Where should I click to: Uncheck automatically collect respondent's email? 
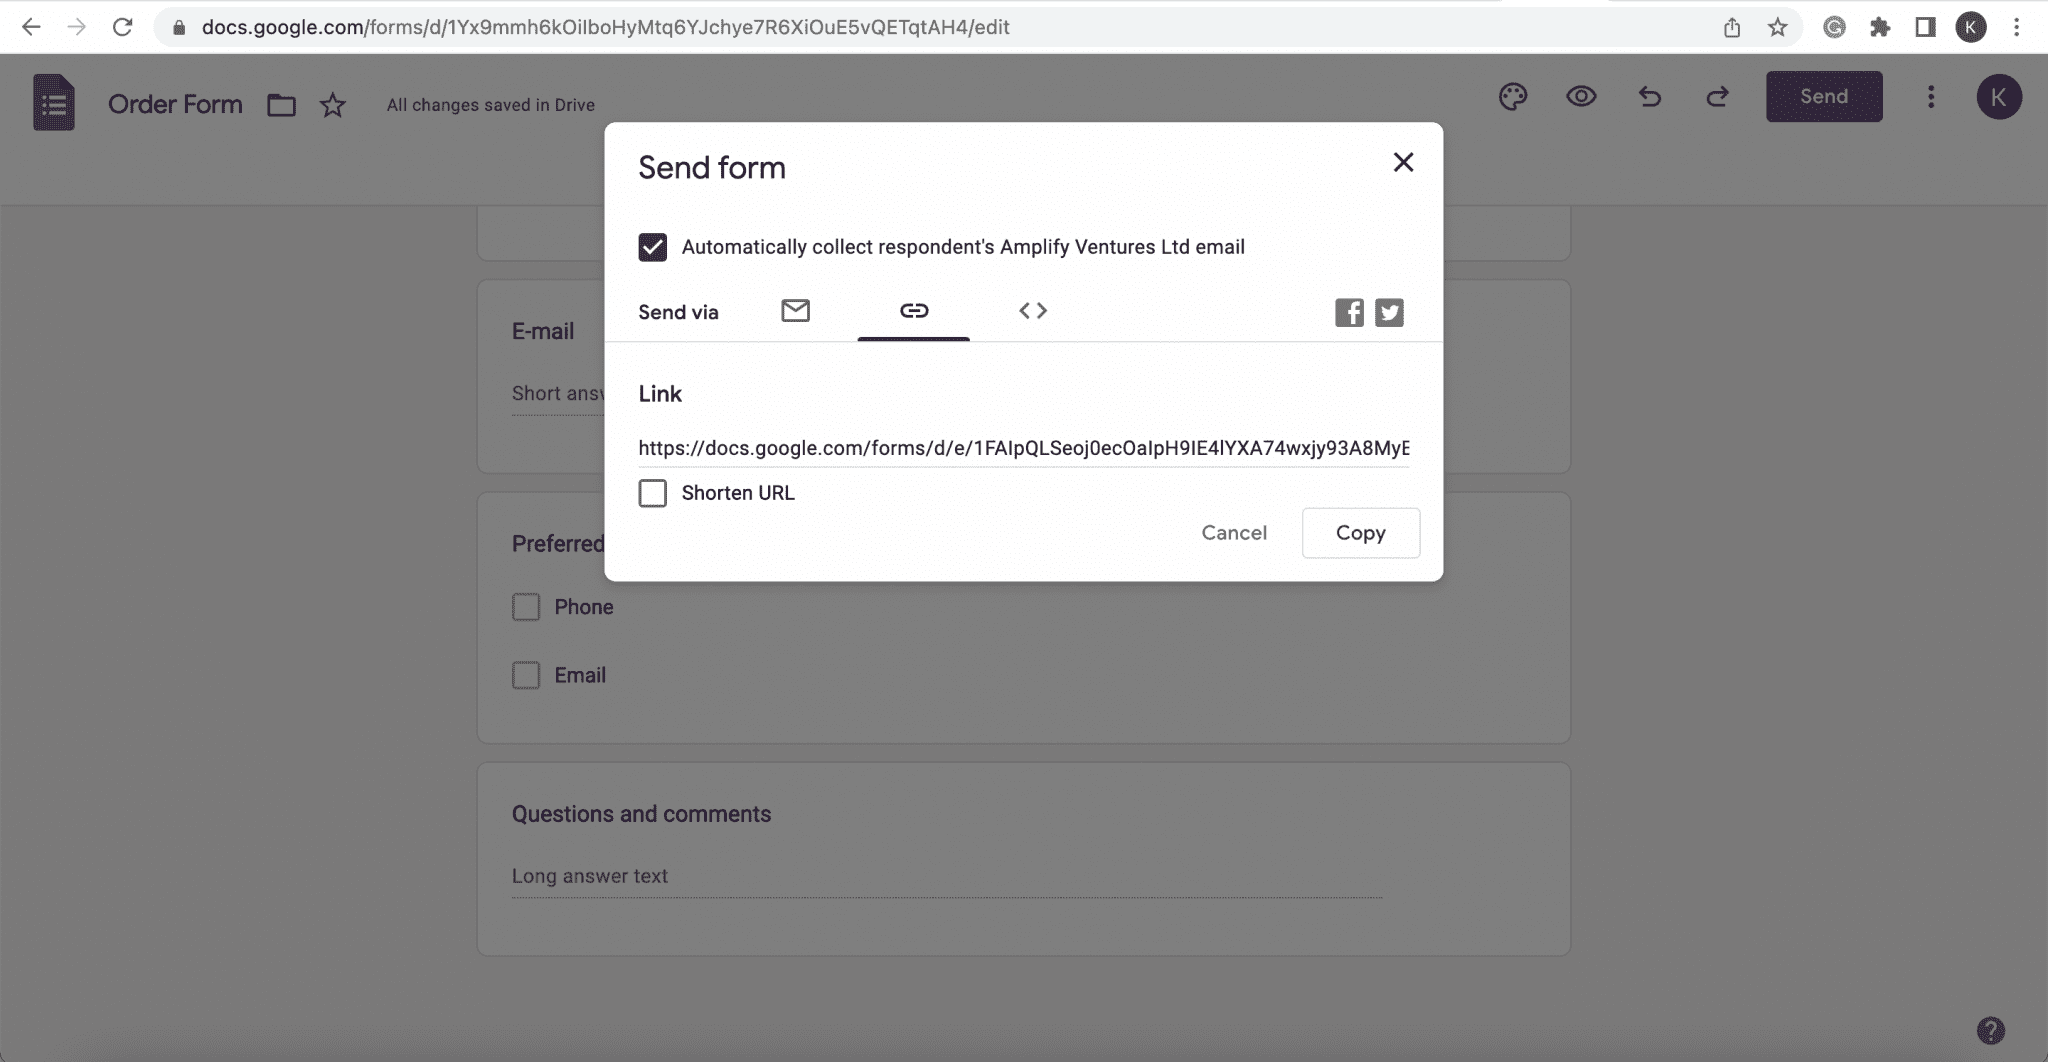click(x=653, y=247)
